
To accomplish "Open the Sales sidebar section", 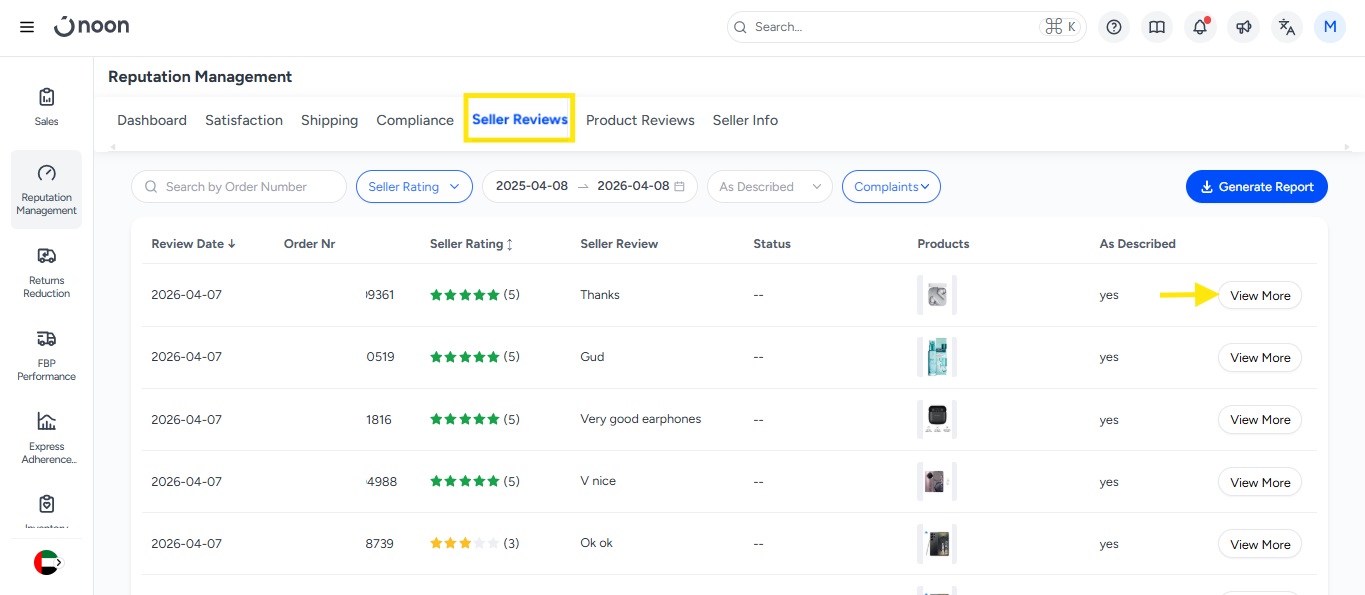I will 46,106.
